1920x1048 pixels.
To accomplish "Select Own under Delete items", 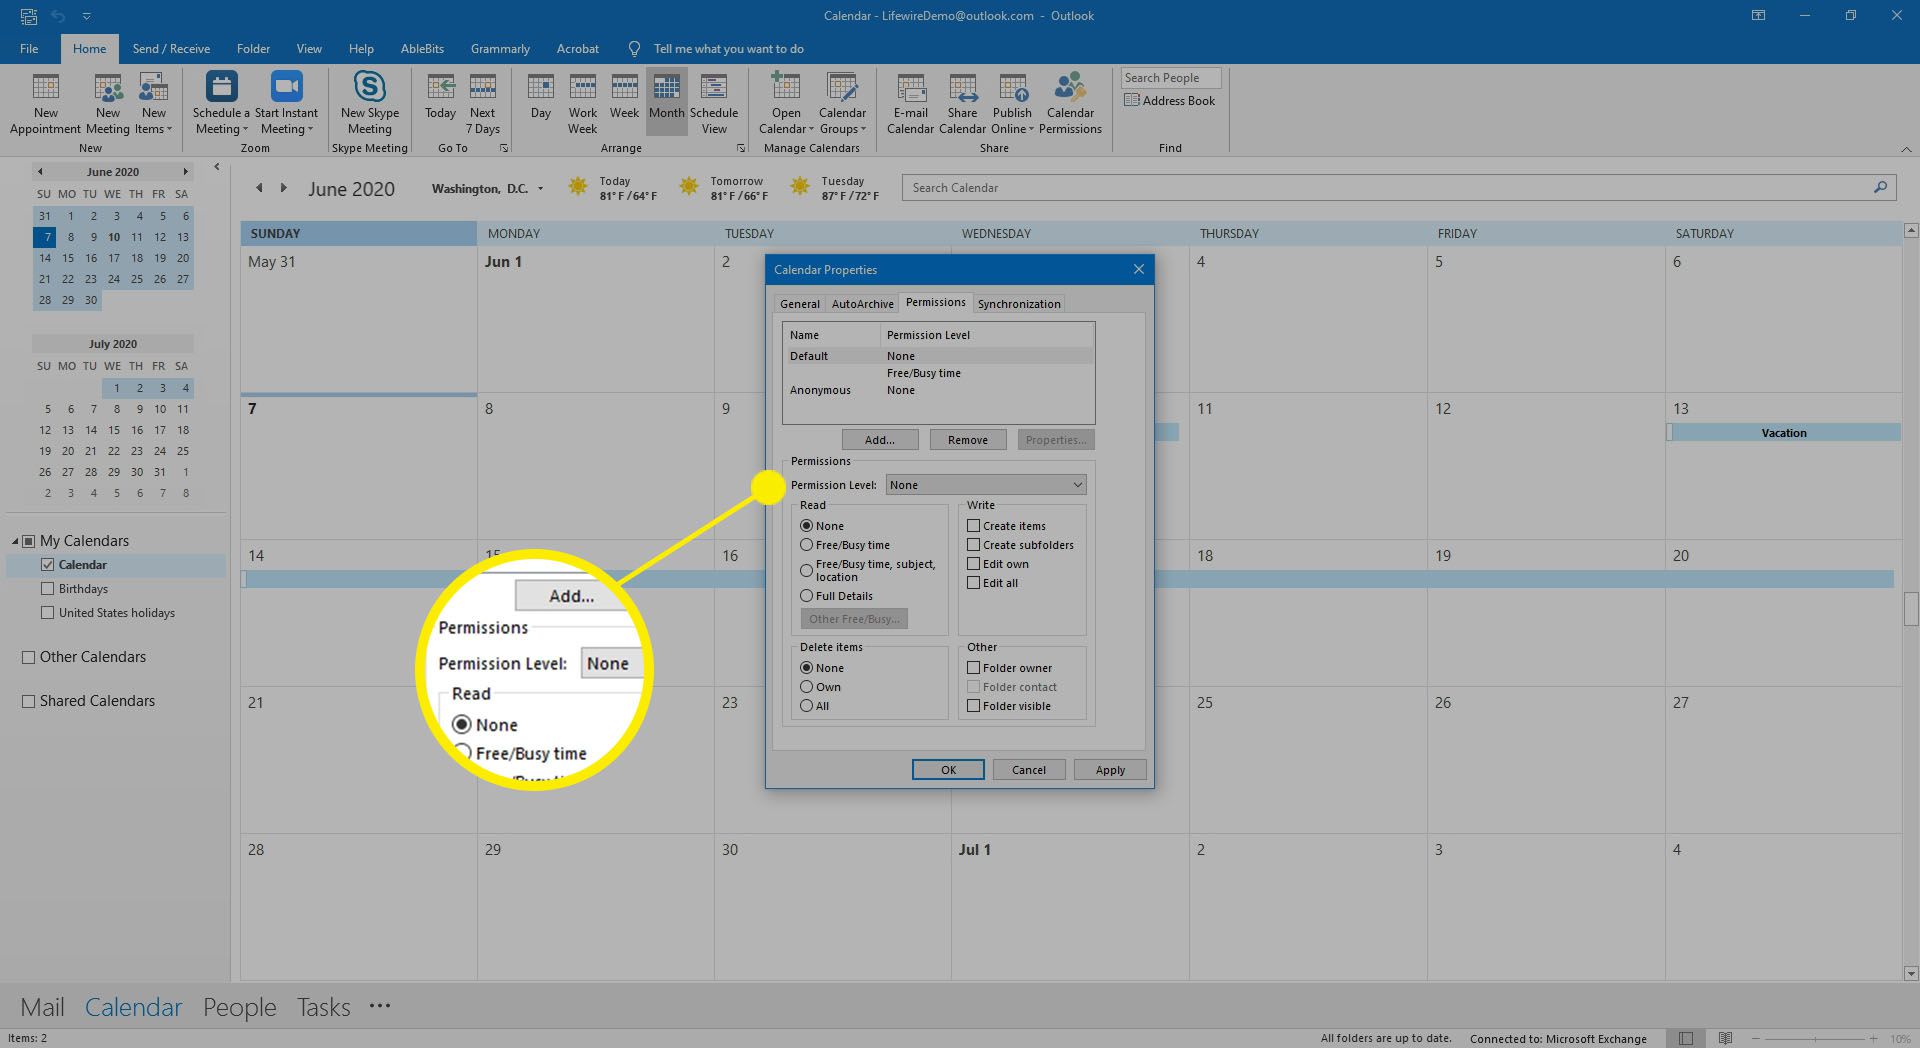I will [806, 687].
